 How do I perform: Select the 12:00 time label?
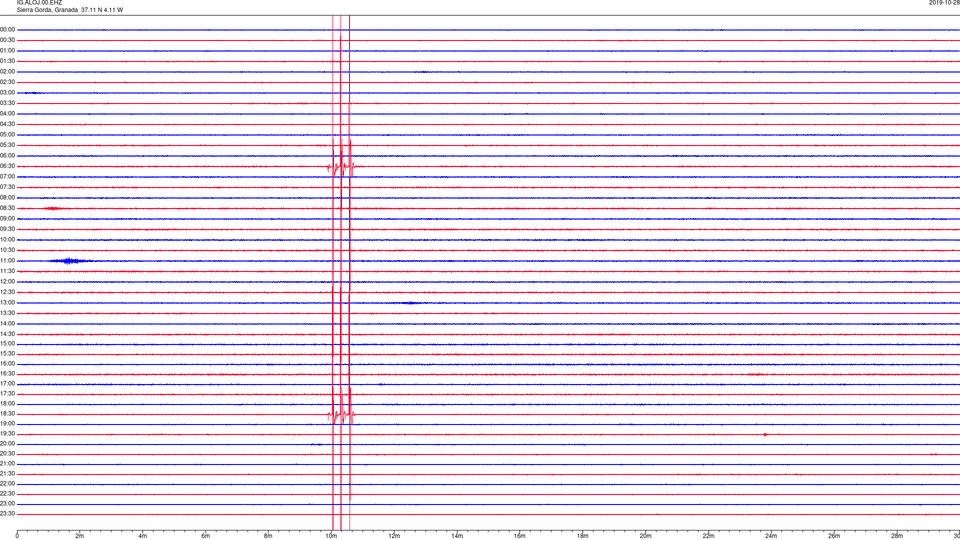pos(7,282)
